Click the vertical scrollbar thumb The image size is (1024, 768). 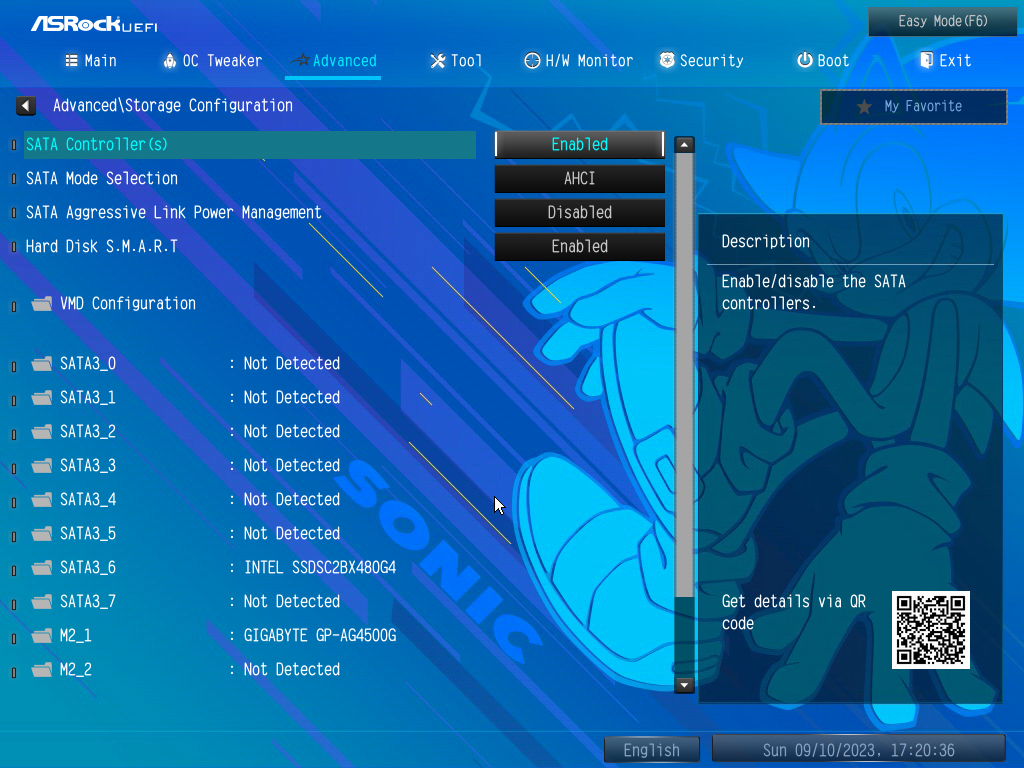(684, 375)
